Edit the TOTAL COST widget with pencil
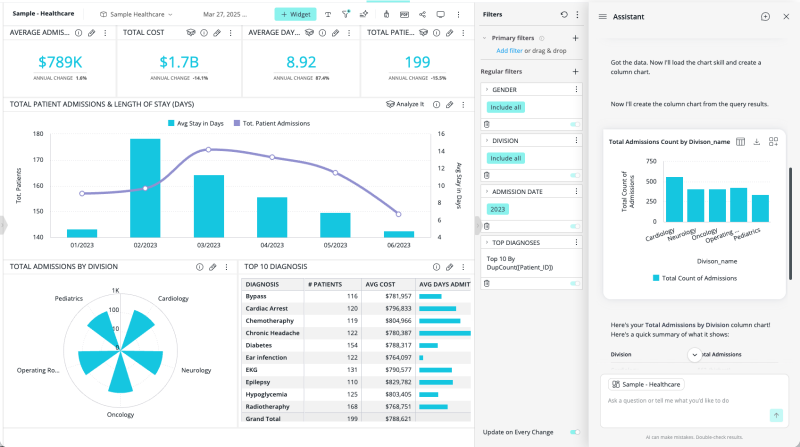Screen dimensions: 800x447 217,33
